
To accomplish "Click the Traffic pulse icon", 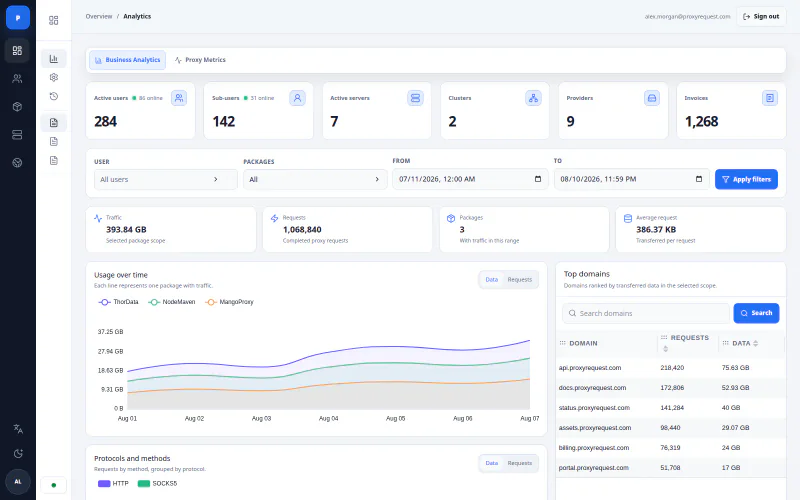I will pyautogui.click(x=98, y=218).
